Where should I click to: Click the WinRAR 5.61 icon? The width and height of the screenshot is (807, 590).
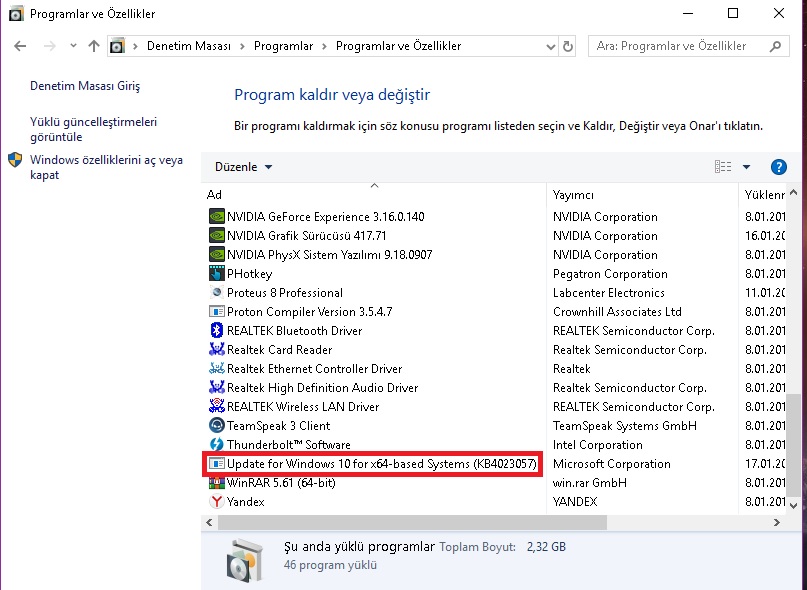click(217, 483)
